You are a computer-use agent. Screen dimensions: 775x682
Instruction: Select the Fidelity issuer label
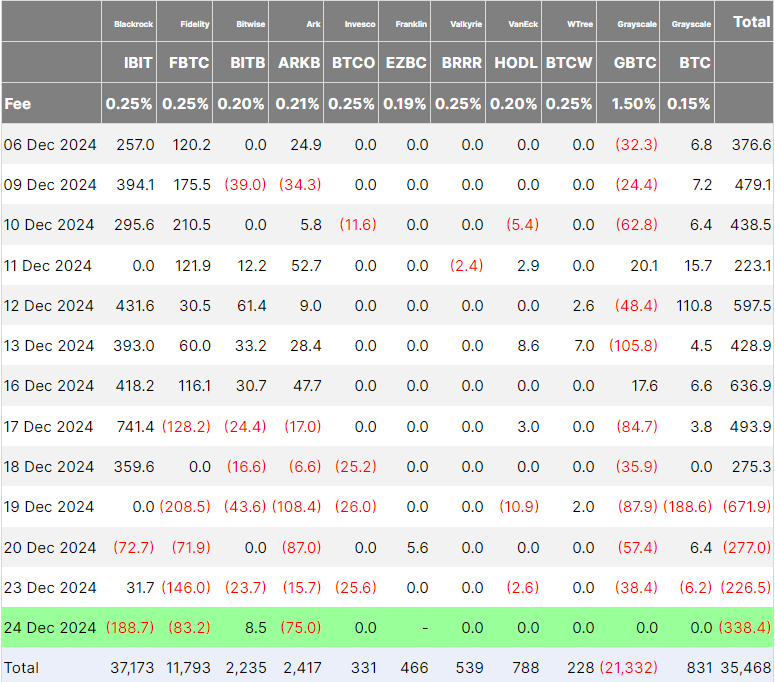click(195, 24)
